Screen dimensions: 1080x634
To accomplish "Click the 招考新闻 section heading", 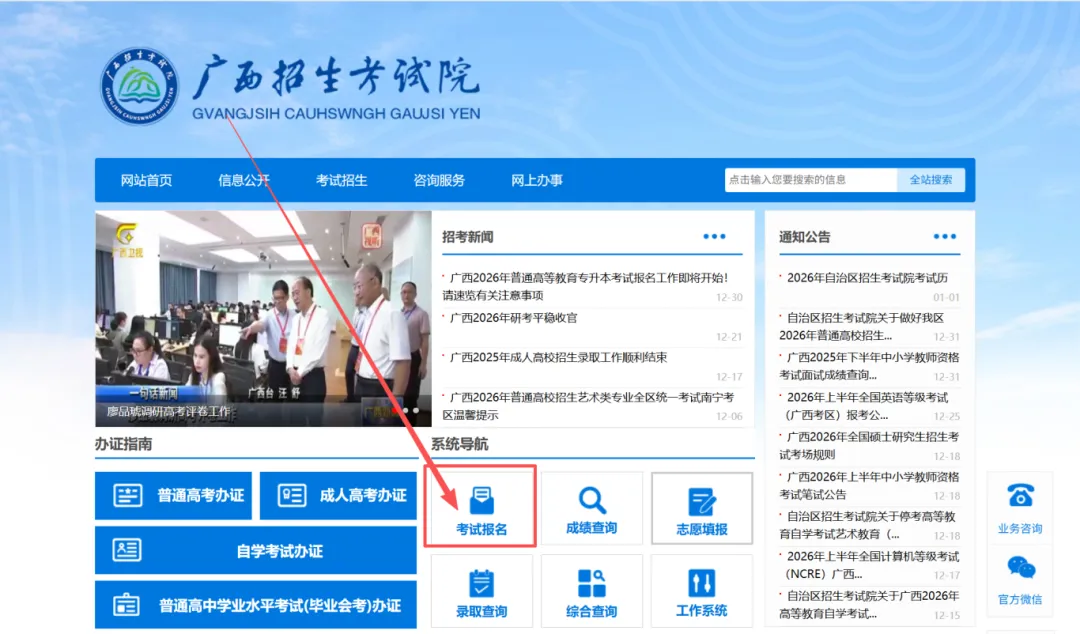I will (x=467, y=237).
